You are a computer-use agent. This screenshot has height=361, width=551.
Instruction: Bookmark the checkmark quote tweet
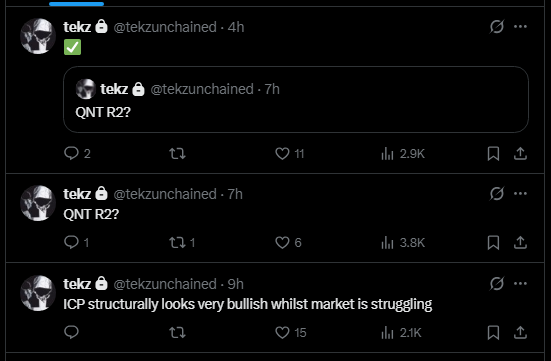pos(493,154)
